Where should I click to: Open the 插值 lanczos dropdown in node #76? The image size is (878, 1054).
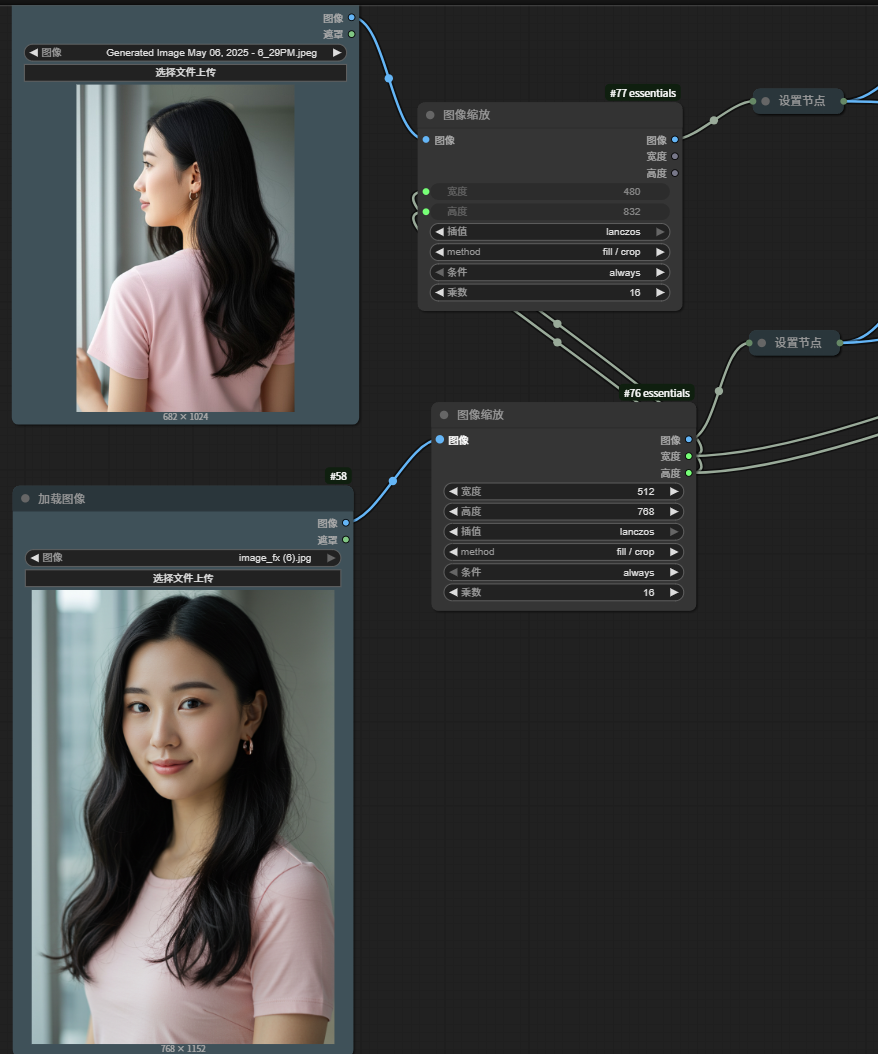(563, 532)
